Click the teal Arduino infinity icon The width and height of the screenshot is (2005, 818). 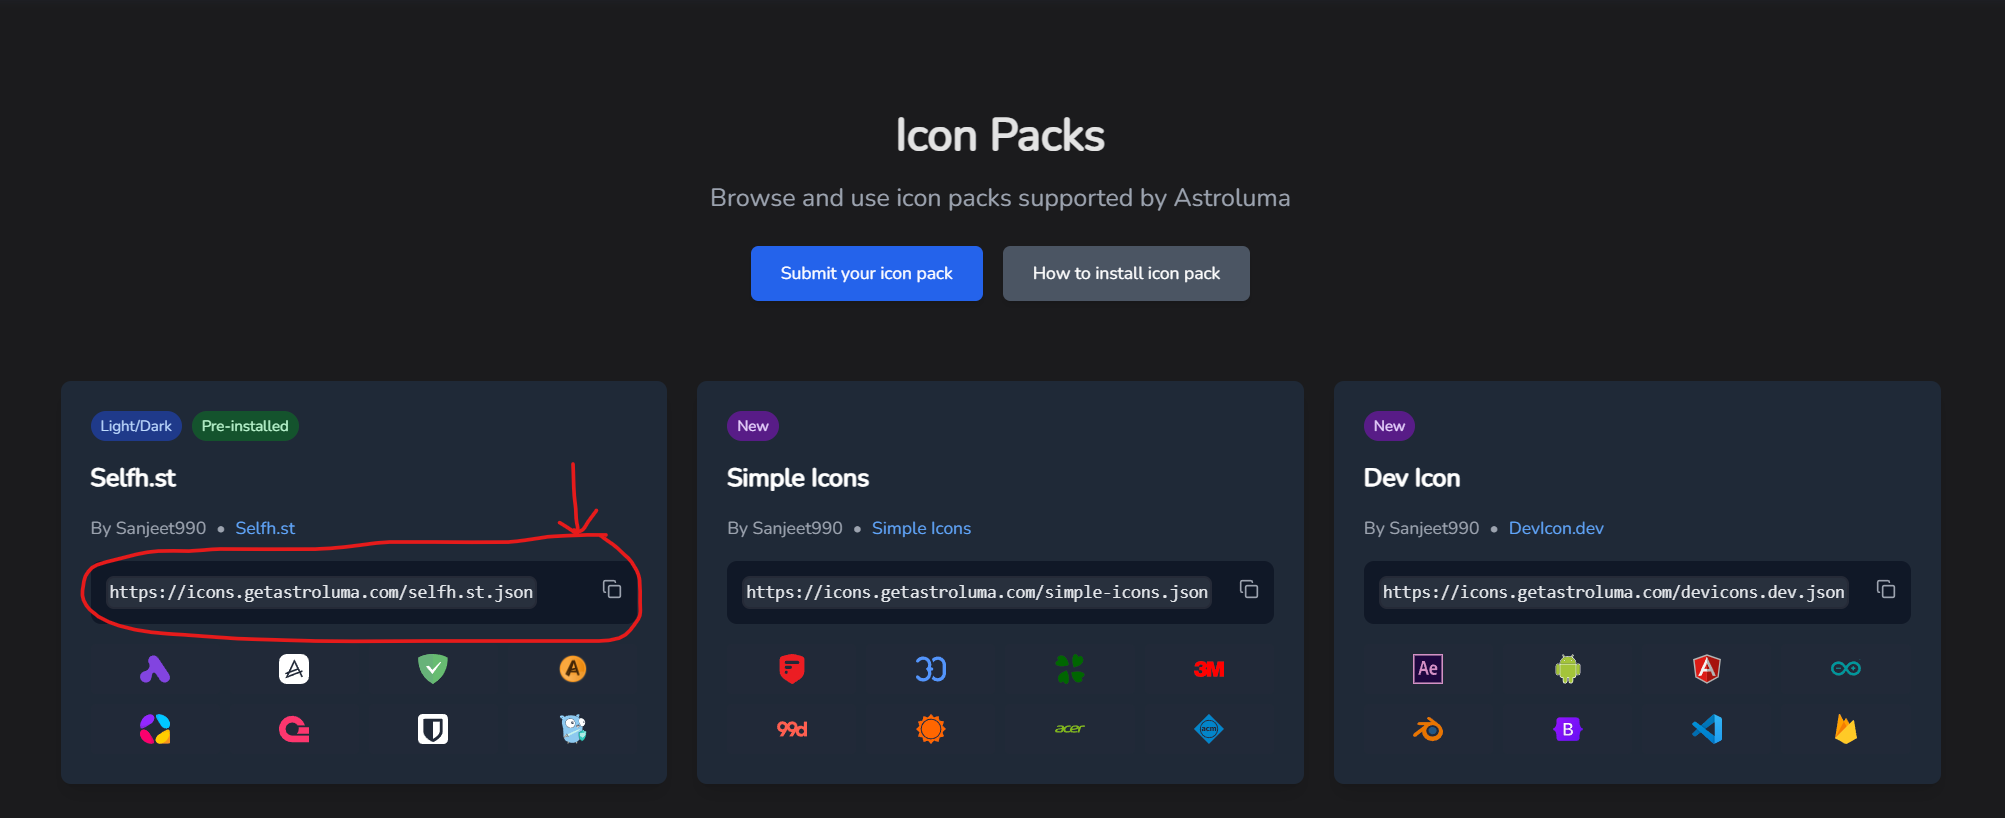click(x=1846, y=669)
